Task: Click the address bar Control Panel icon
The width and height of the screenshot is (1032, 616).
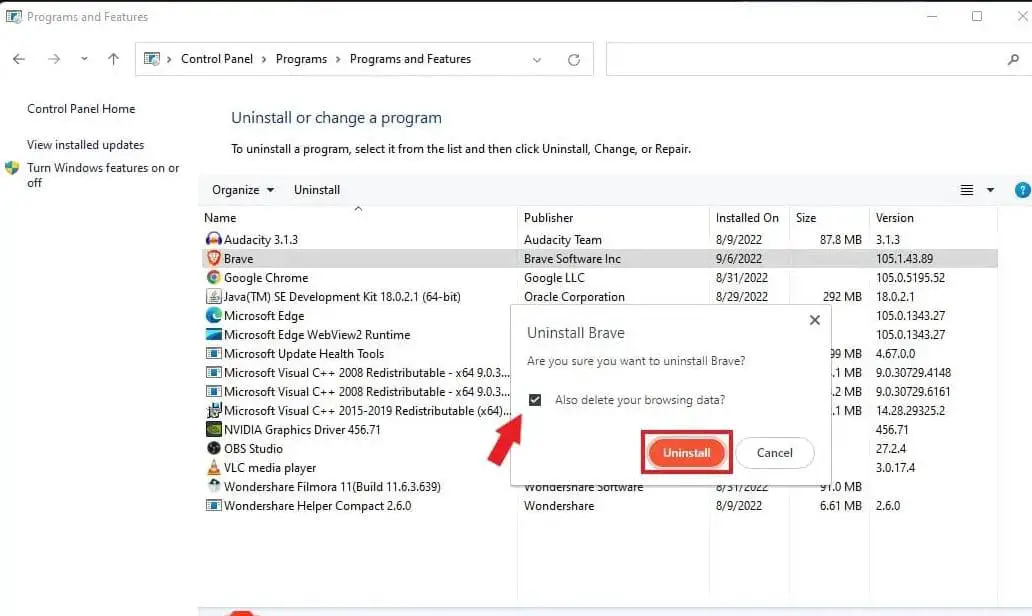Action: click(151, 59)
